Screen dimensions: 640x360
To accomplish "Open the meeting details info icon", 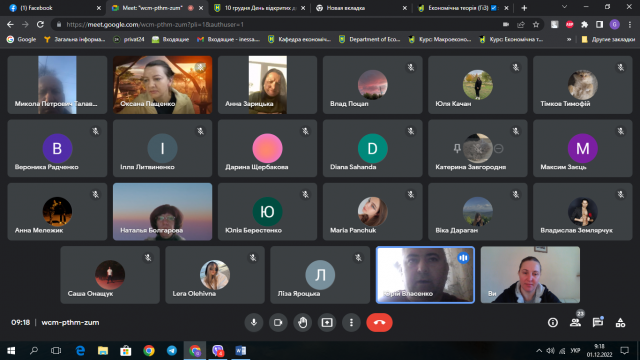I will tap(553, 322).
